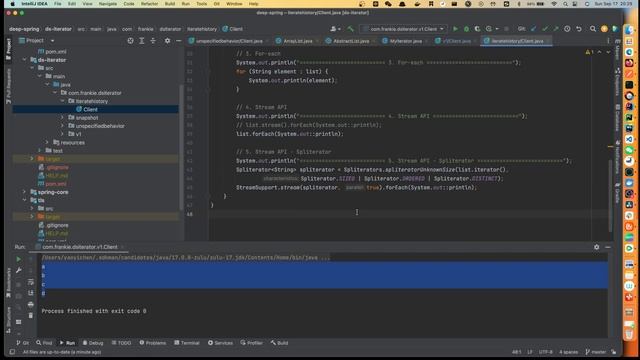The width and height of the screenshot is (640, 360).
Task: Run with coverage from the main toolbar
Action: pyautogui.click(x=477, y=29)
